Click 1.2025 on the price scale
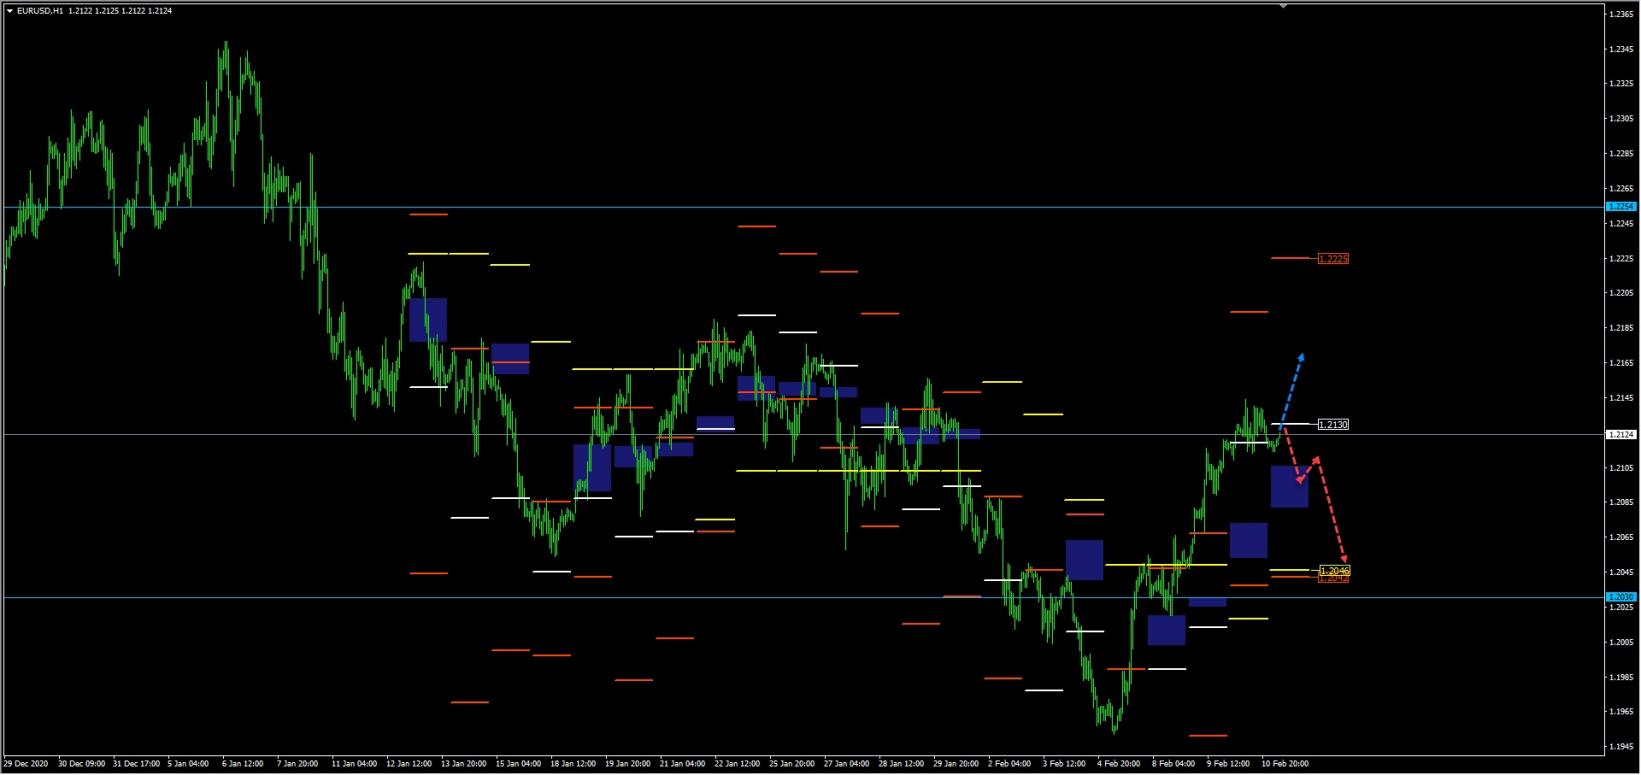Image resolution: width=1641 pixels, height=775 pixels. [1621, 608]
